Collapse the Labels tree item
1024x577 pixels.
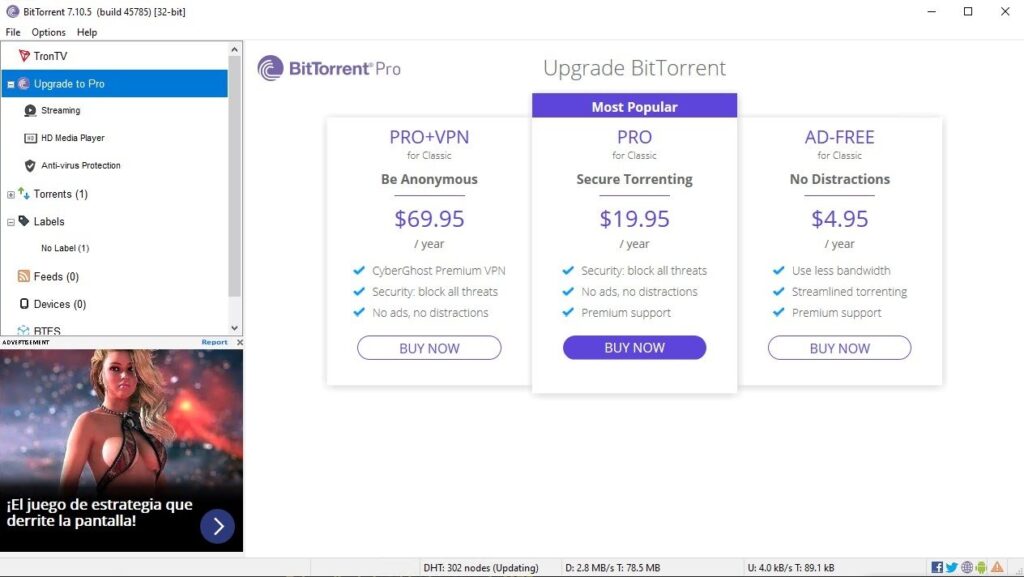point(10,222)
